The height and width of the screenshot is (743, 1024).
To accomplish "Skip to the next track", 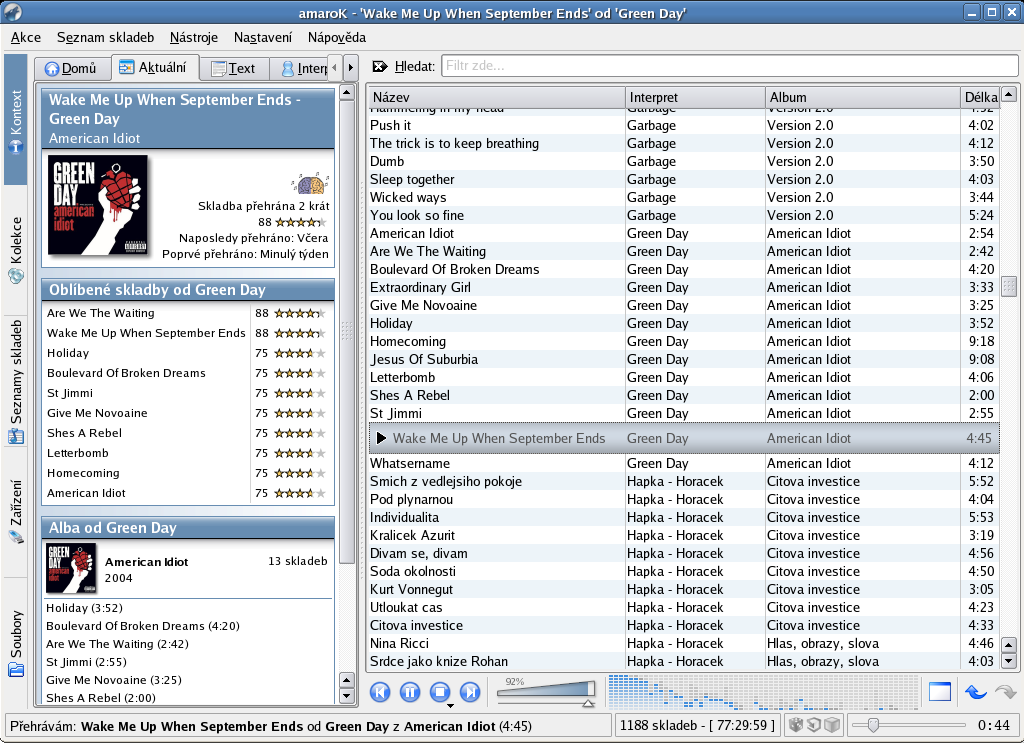I will point(470,691).
